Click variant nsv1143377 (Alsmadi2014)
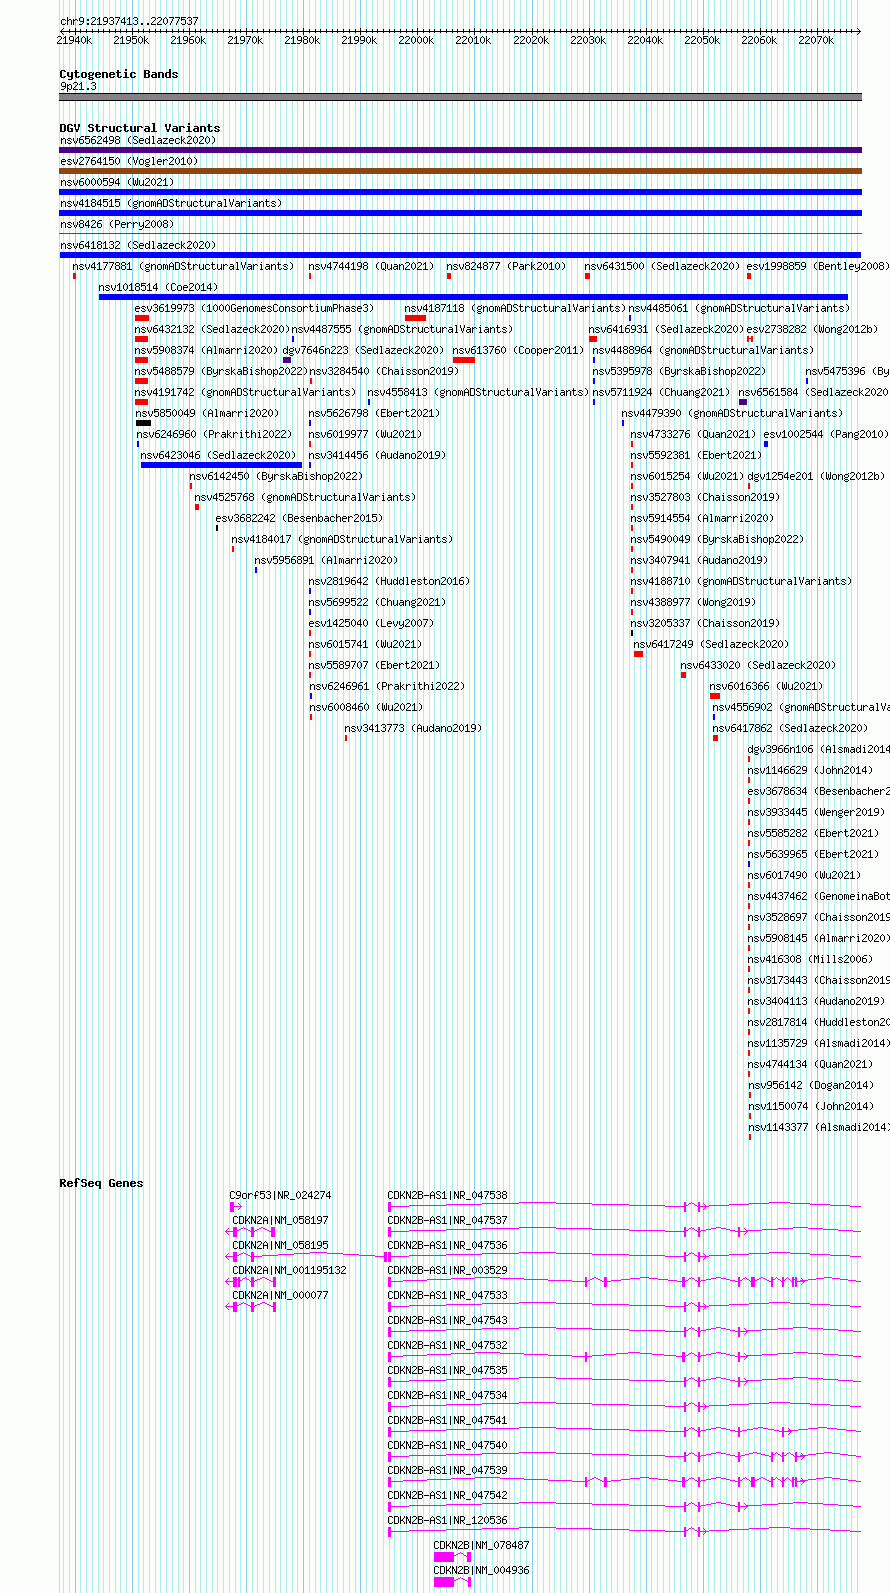This screenshot has height=1593, width=890. click(x=818, y=1127)
